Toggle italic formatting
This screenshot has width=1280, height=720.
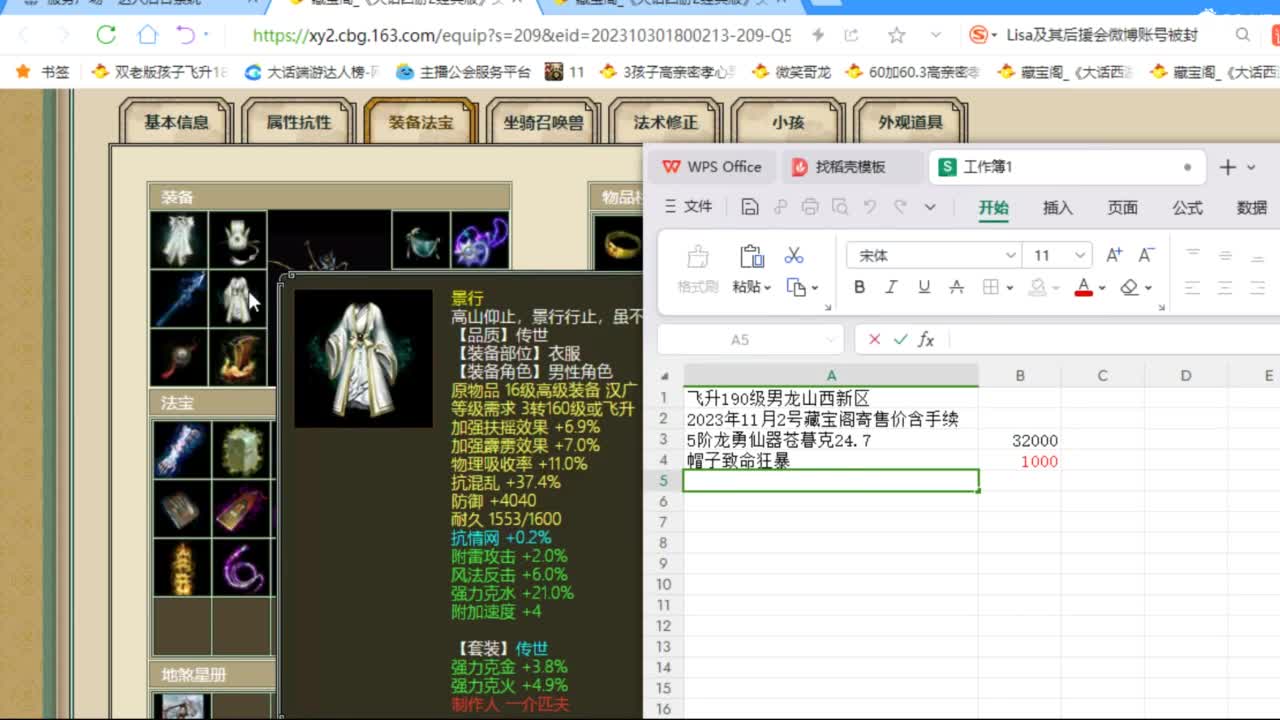(x=891, y=287)
